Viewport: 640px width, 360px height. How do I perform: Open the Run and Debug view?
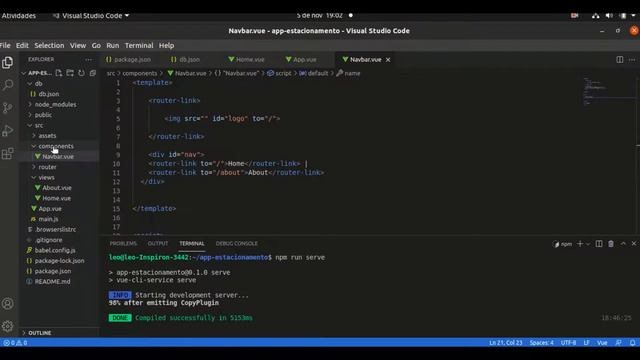tap(7, 131)
